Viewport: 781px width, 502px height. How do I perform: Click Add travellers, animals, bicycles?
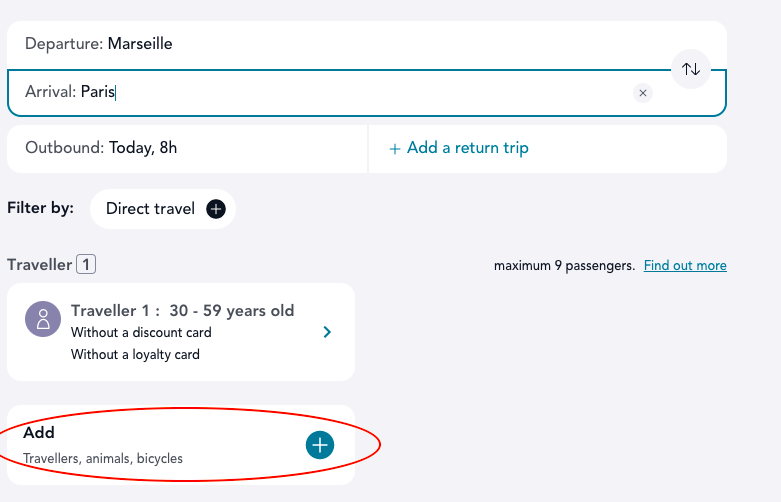pos(180,445)
